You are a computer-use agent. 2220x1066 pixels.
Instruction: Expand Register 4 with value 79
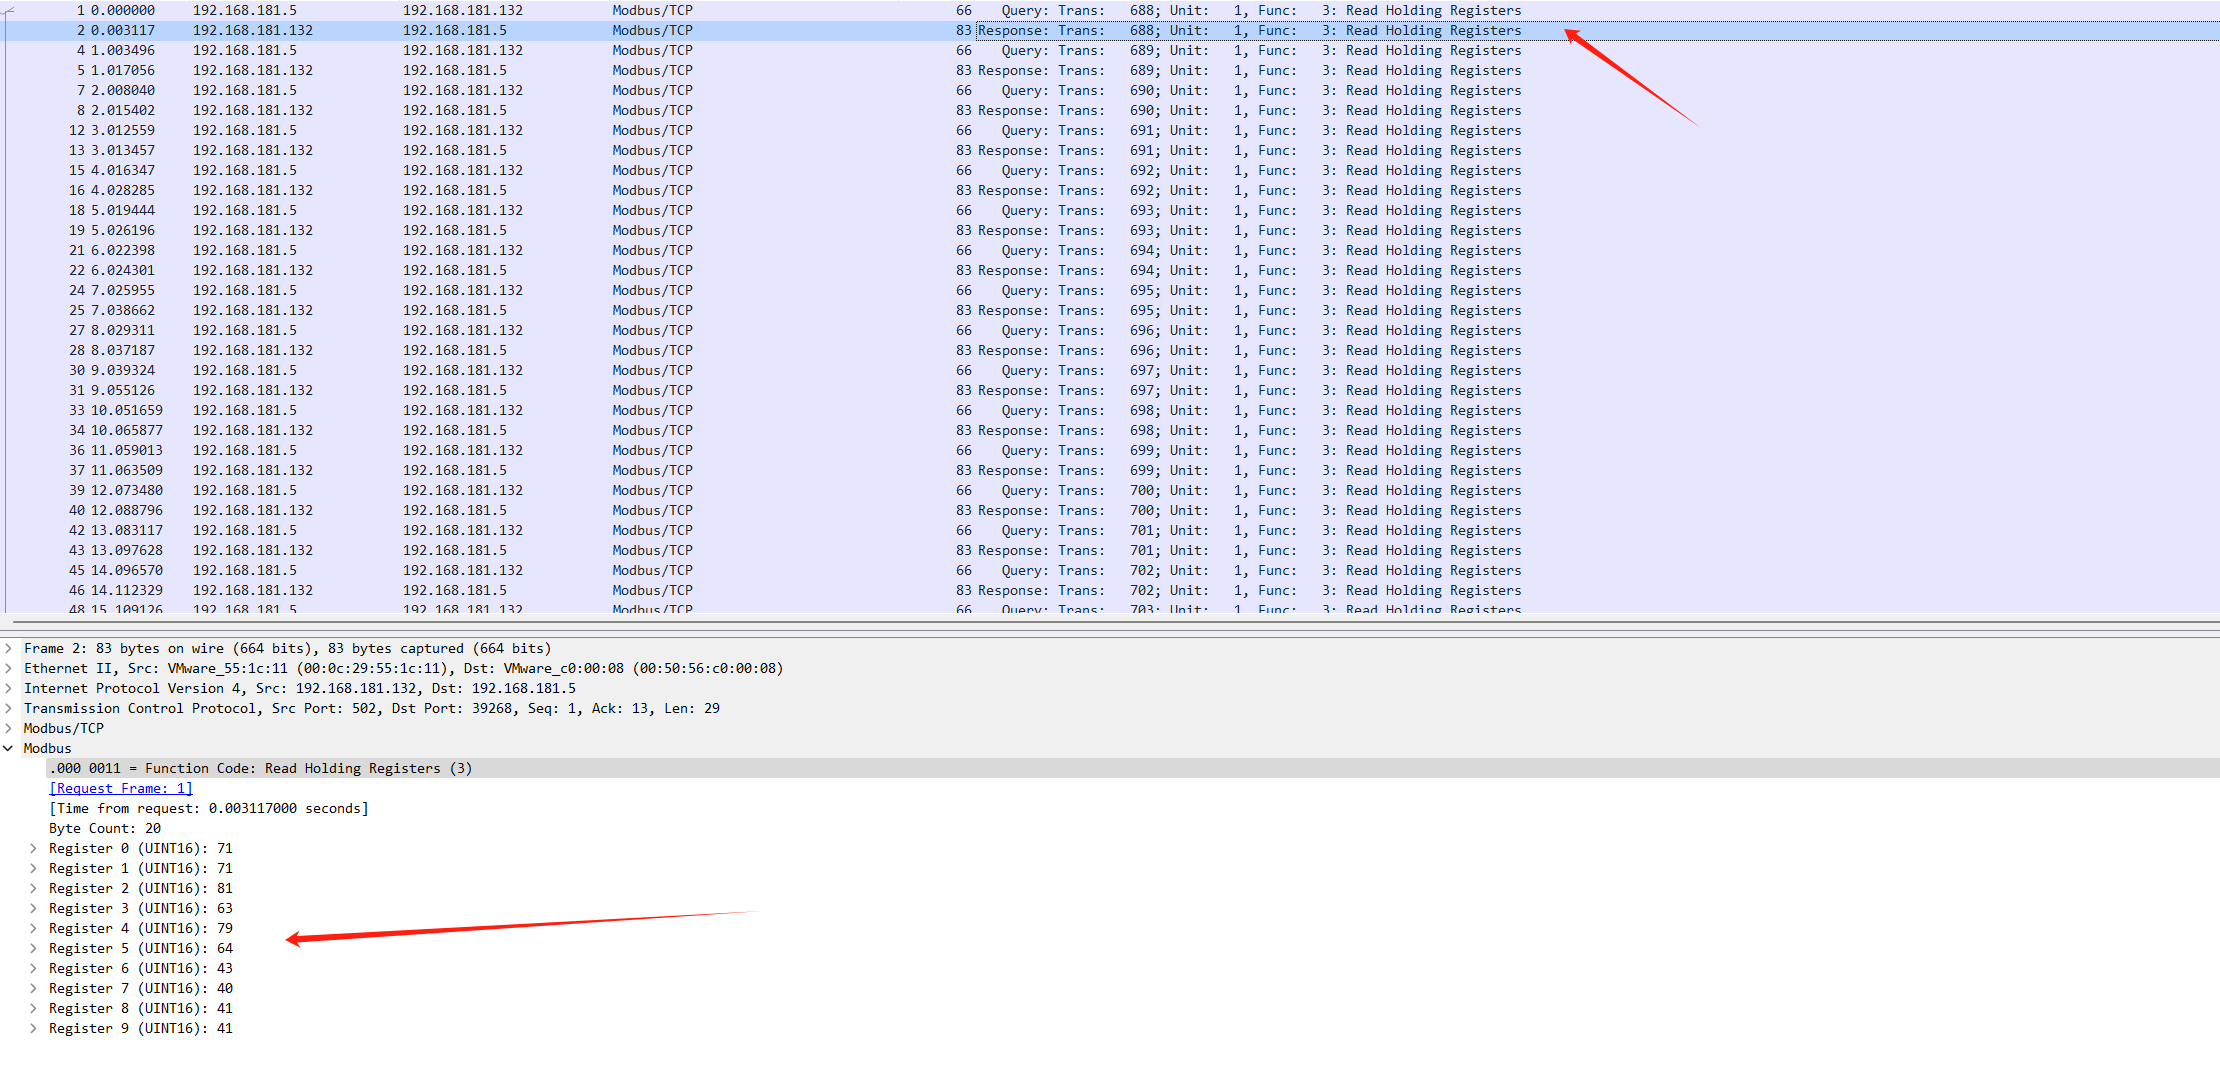coord(34,929)
